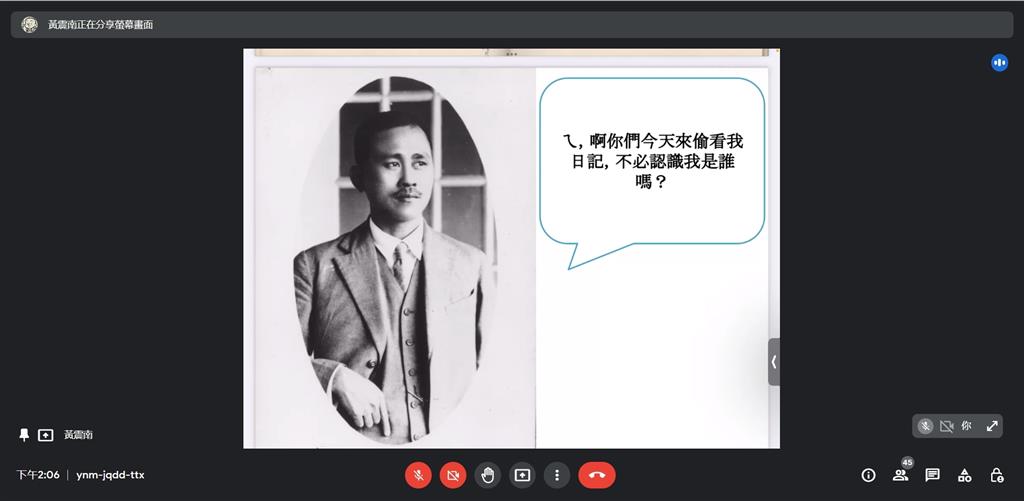Image resolution: width=1024 pixels, height=501 pixels.
Task: Raise your hand
Action: point(488,476)
